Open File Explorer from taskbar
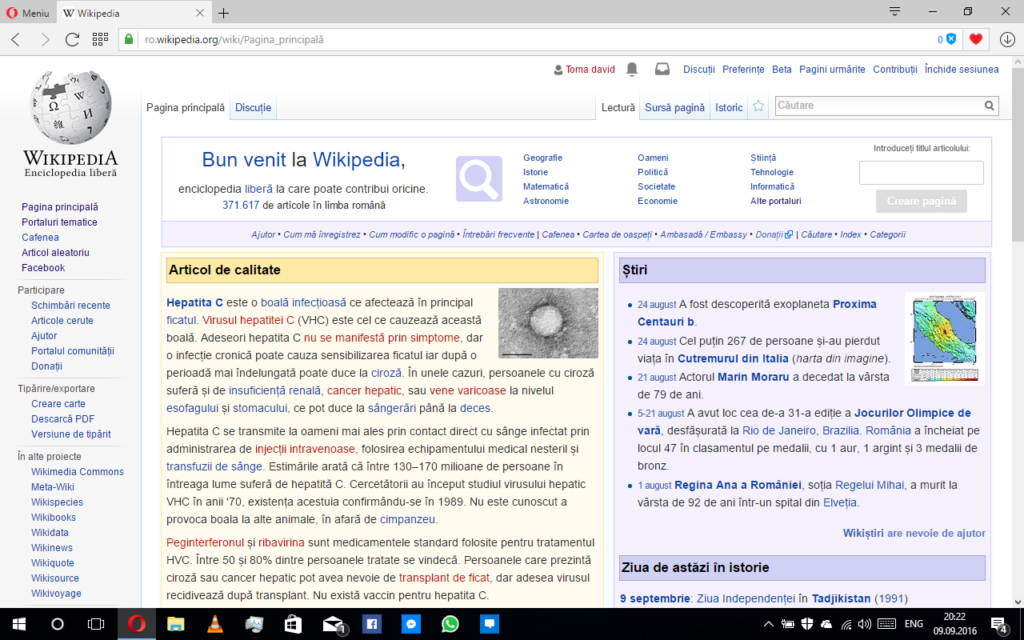 (175, 624)
